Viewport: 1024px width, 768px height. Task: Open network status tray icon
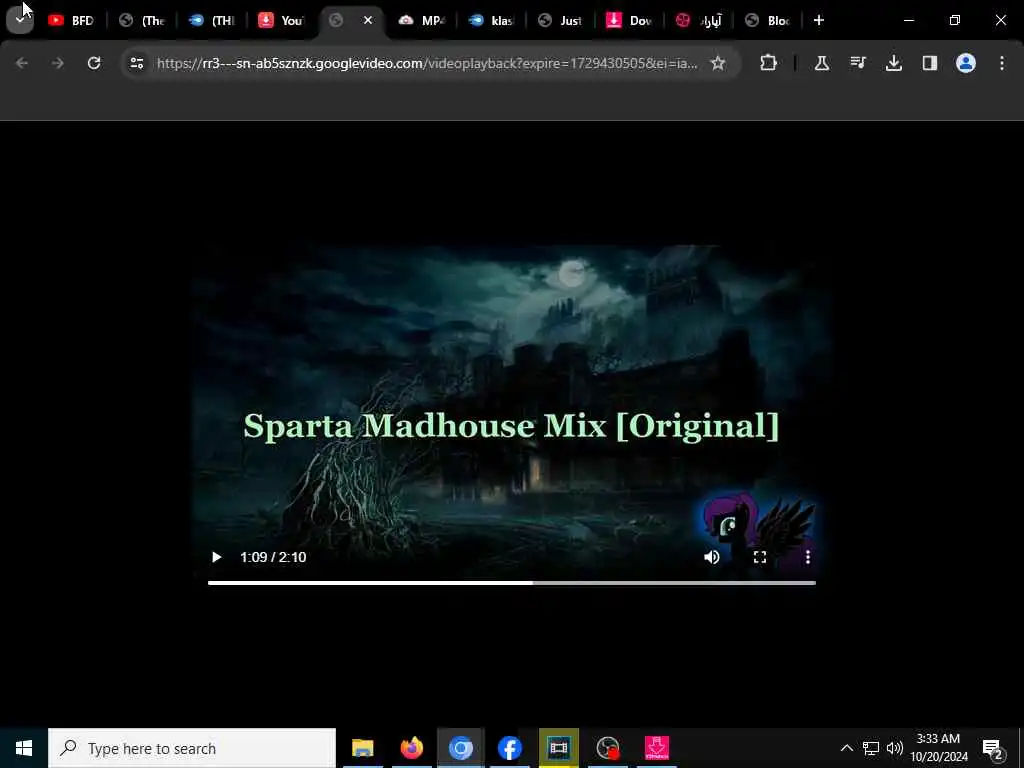(x=871, y=748)
